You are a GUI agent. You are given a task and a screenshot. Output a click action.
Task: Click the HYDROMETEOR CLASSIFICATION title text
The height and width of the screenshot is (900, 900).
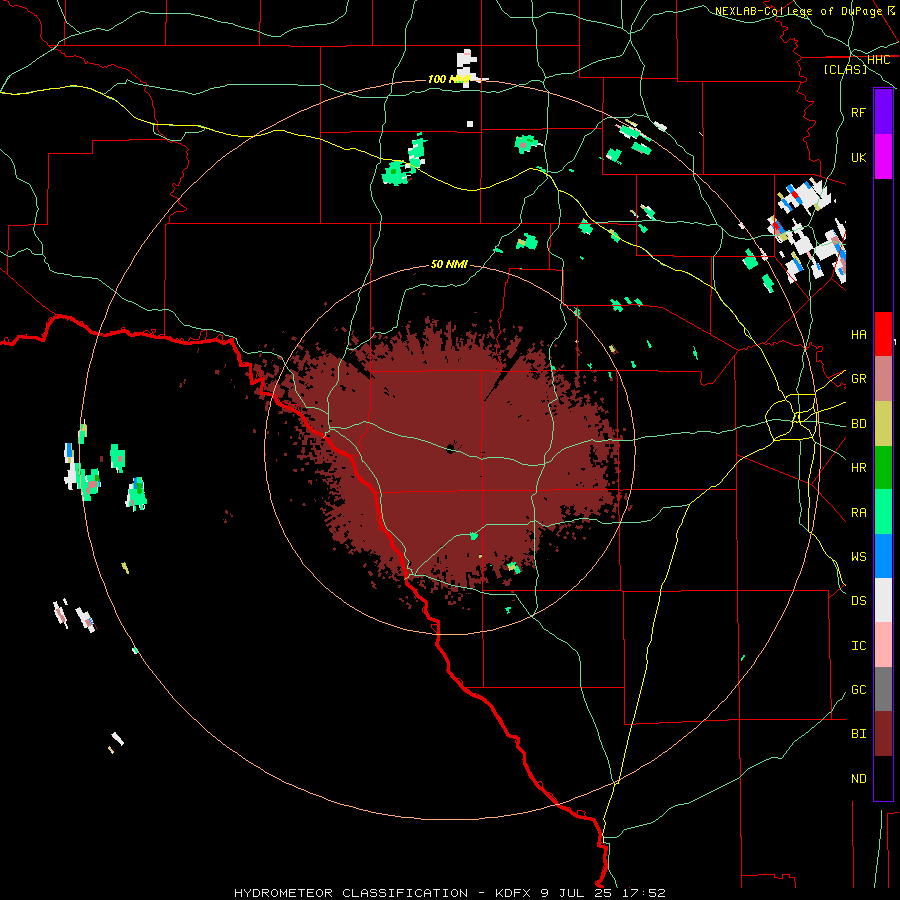[351, 893]
